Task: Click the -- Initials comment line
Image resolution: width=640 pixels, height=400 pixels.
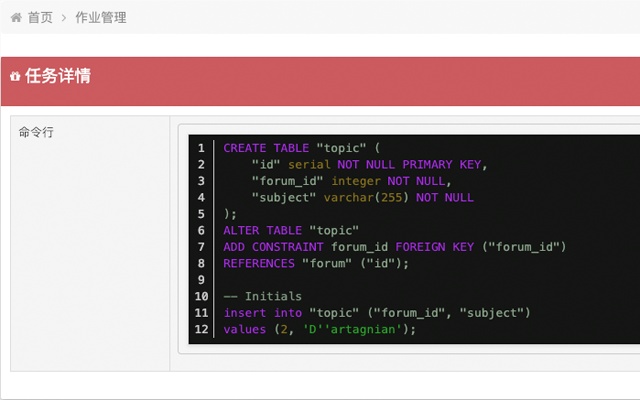Action: [x=262, y=296]
